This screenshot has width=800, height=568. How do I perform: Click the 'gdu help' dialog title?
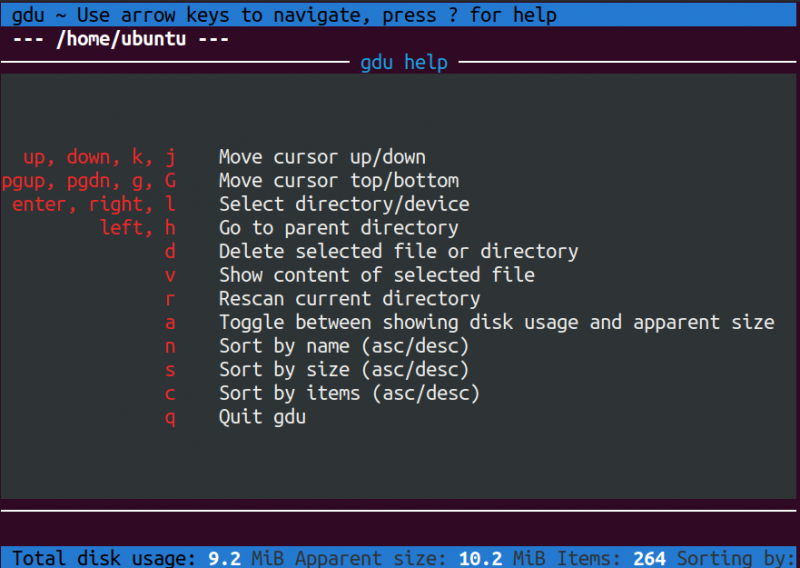[x=404, y=63]
